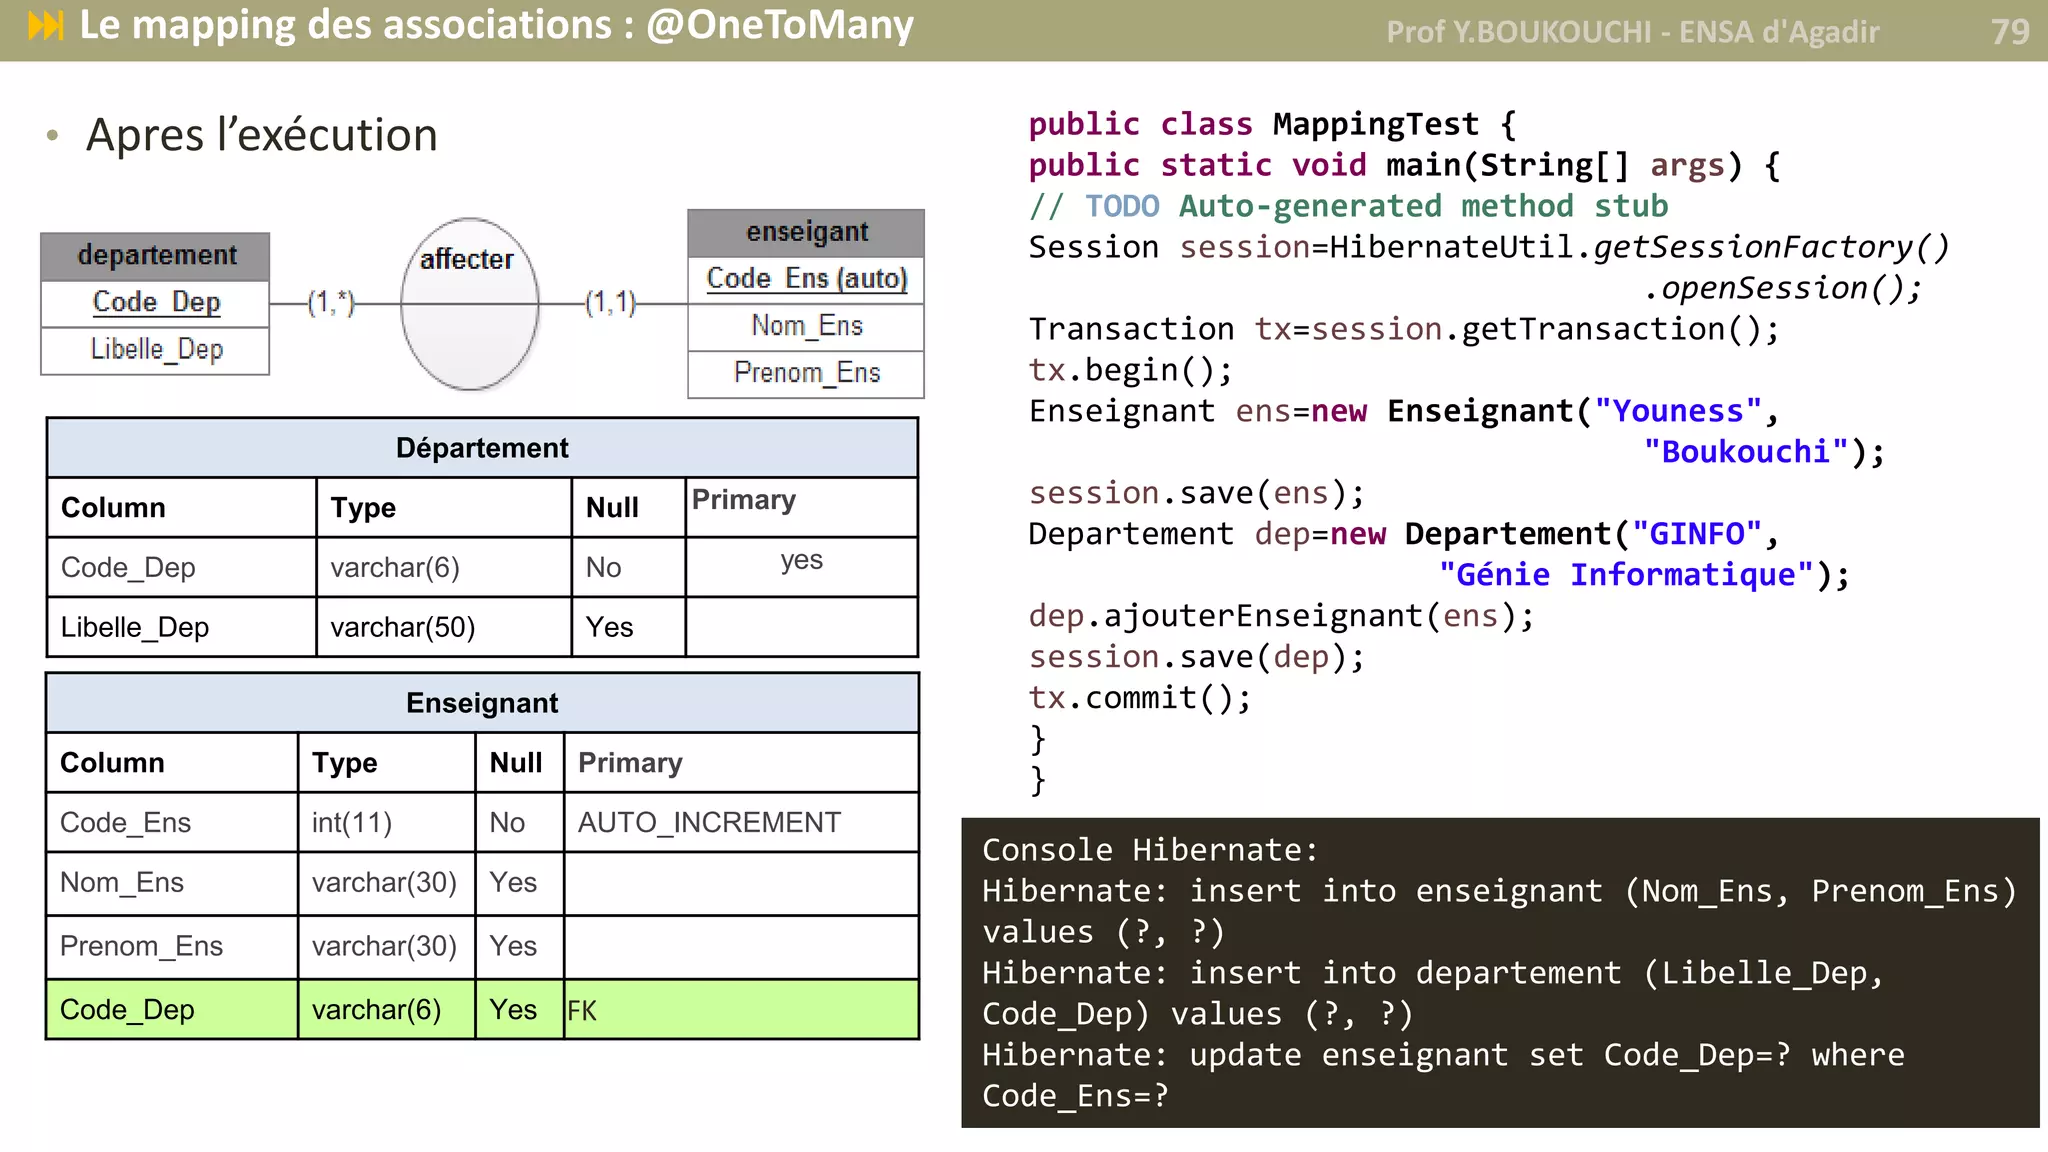Click the "Boukouchi" string literal
The image size is (2048, 1152).
(x=1745, y=452)
